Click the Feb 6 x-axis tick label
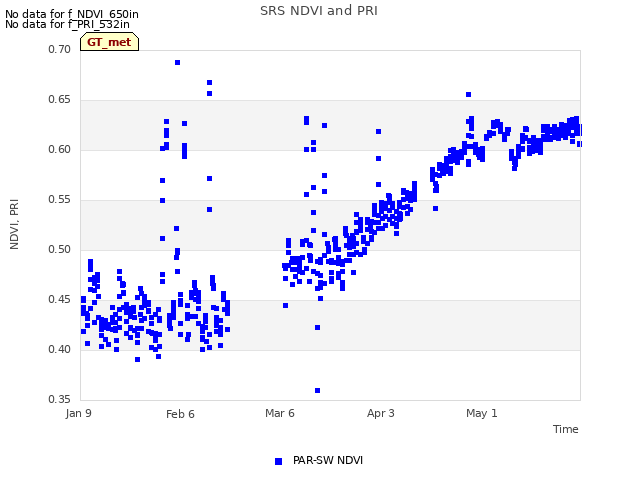The image size is (640, 480). coord(180,414)
